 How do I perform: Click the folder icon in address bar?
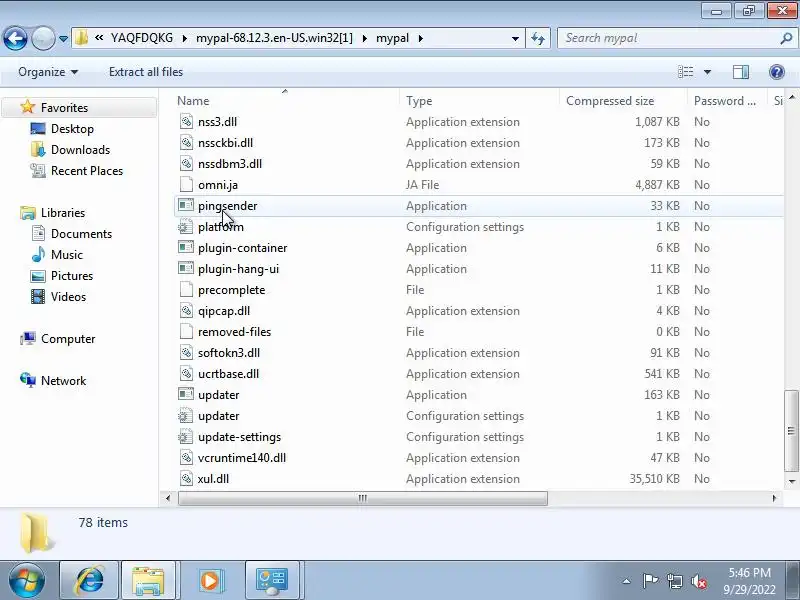(x=81, y=38)
